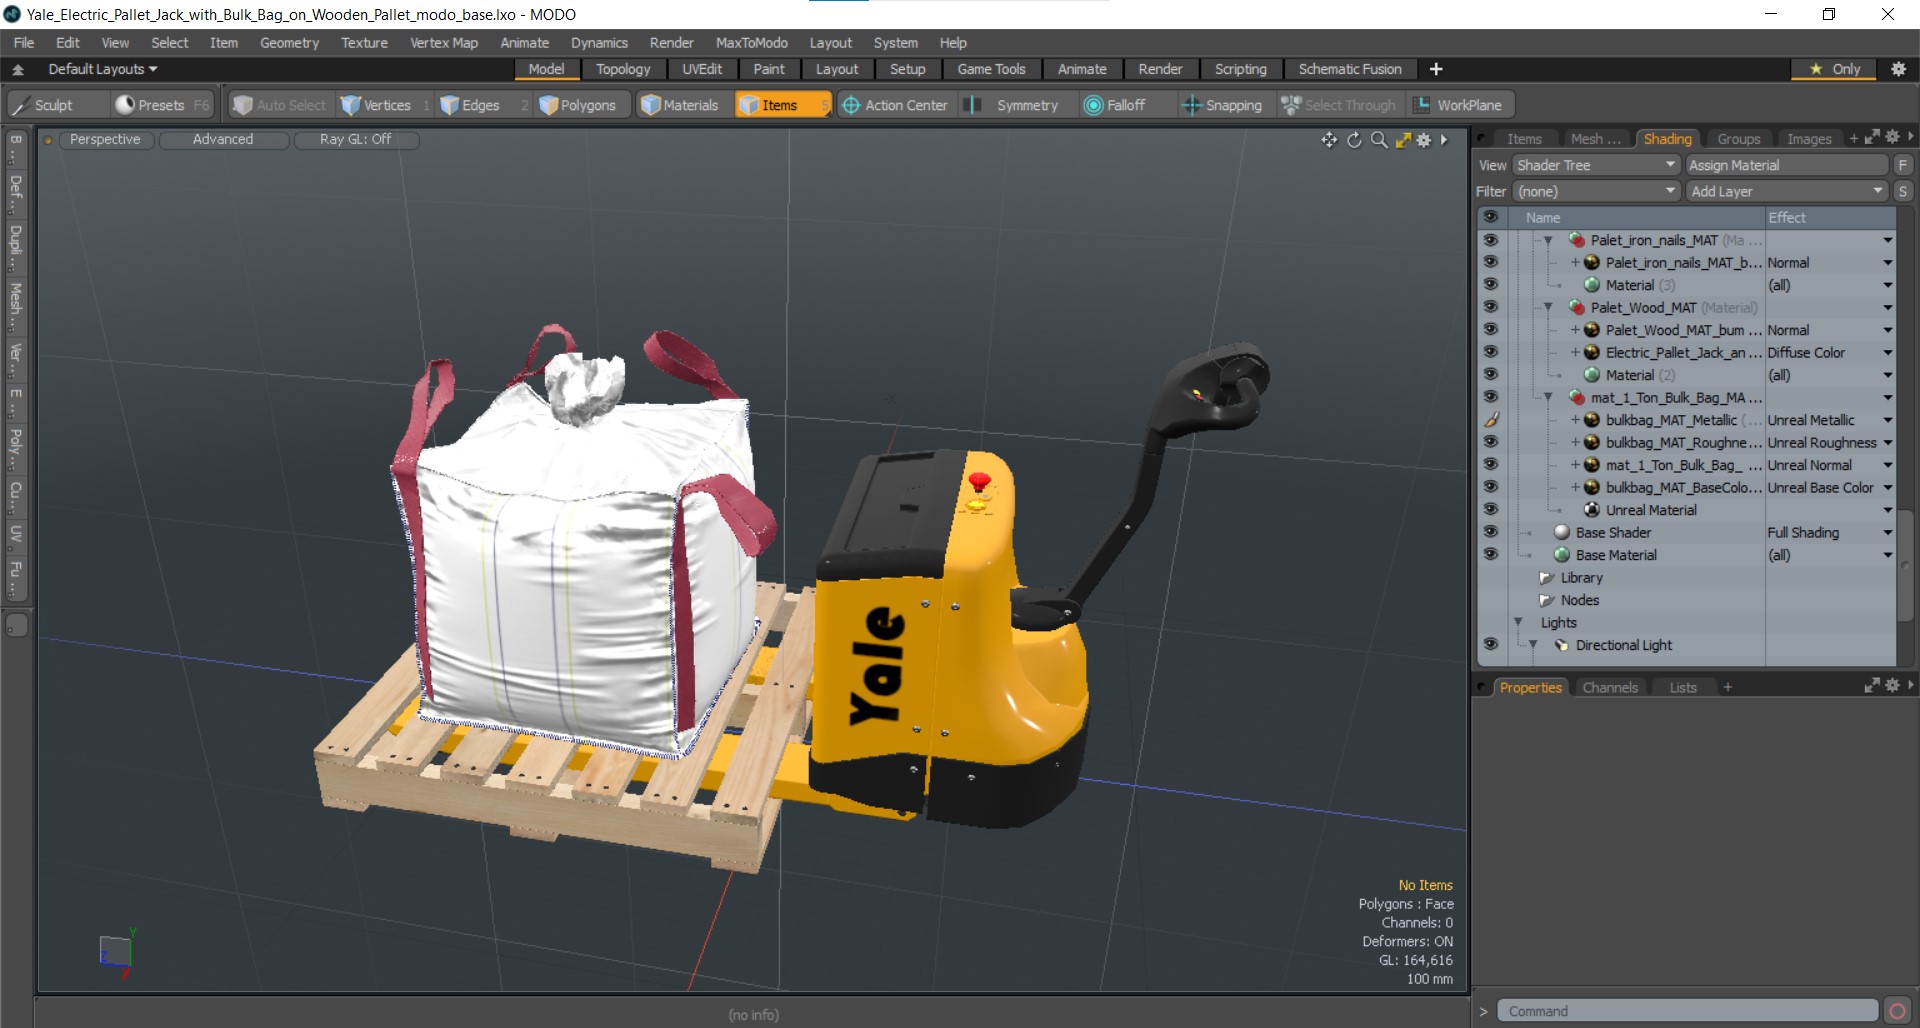Toggle visibility of Directional Light
Image resolution: width=1920 pixels, height=1028 pixels.
point(1490,645)
